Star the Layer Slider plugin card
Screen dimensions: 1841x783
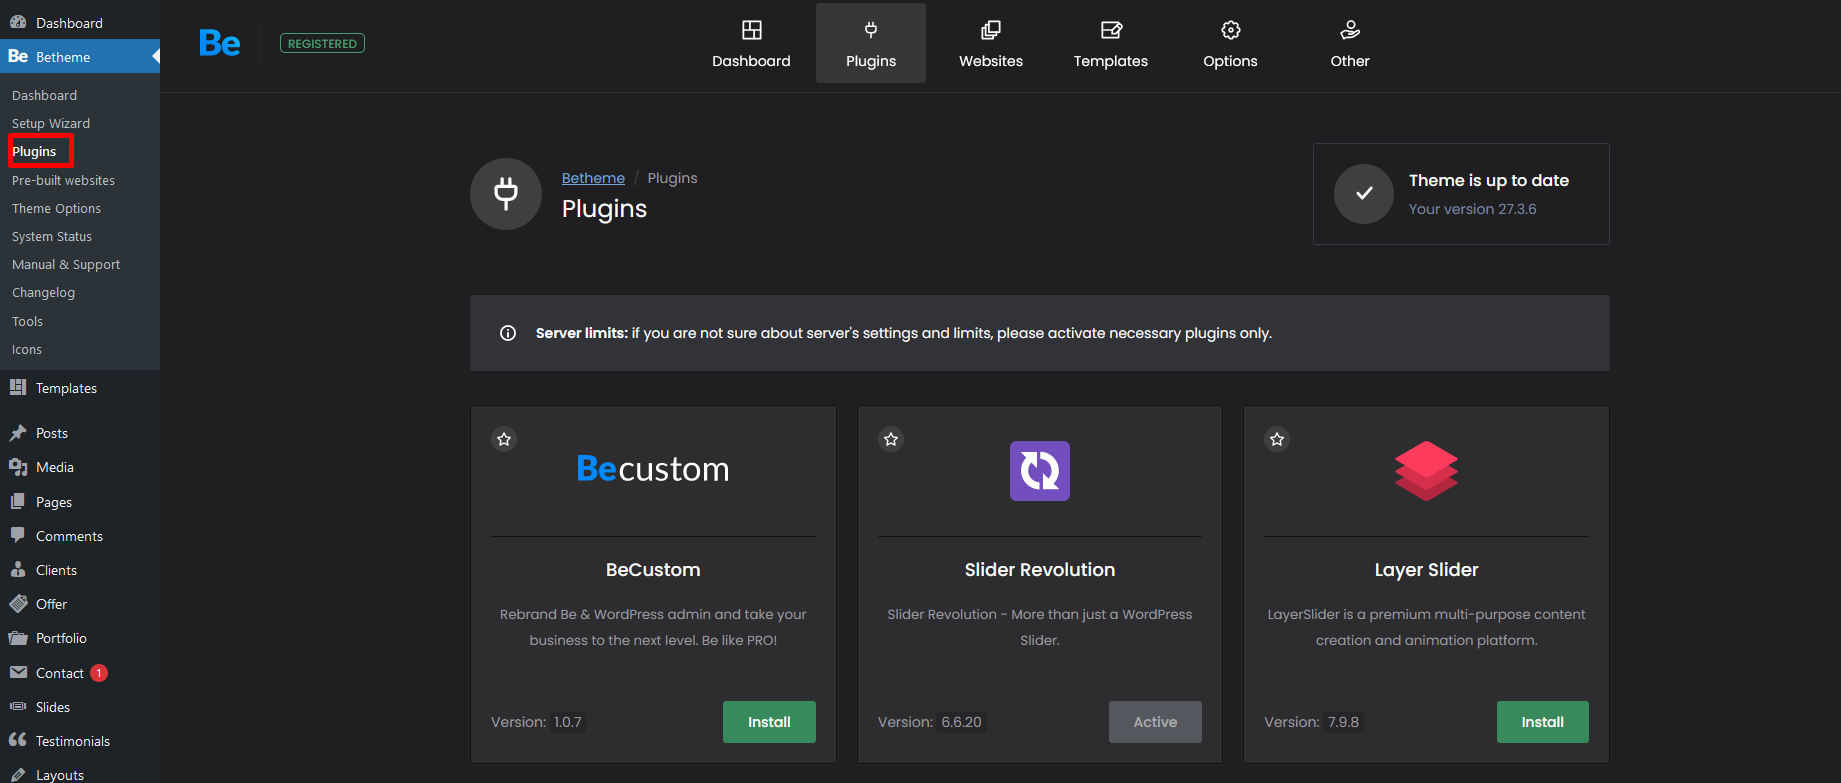[1277, 439]
